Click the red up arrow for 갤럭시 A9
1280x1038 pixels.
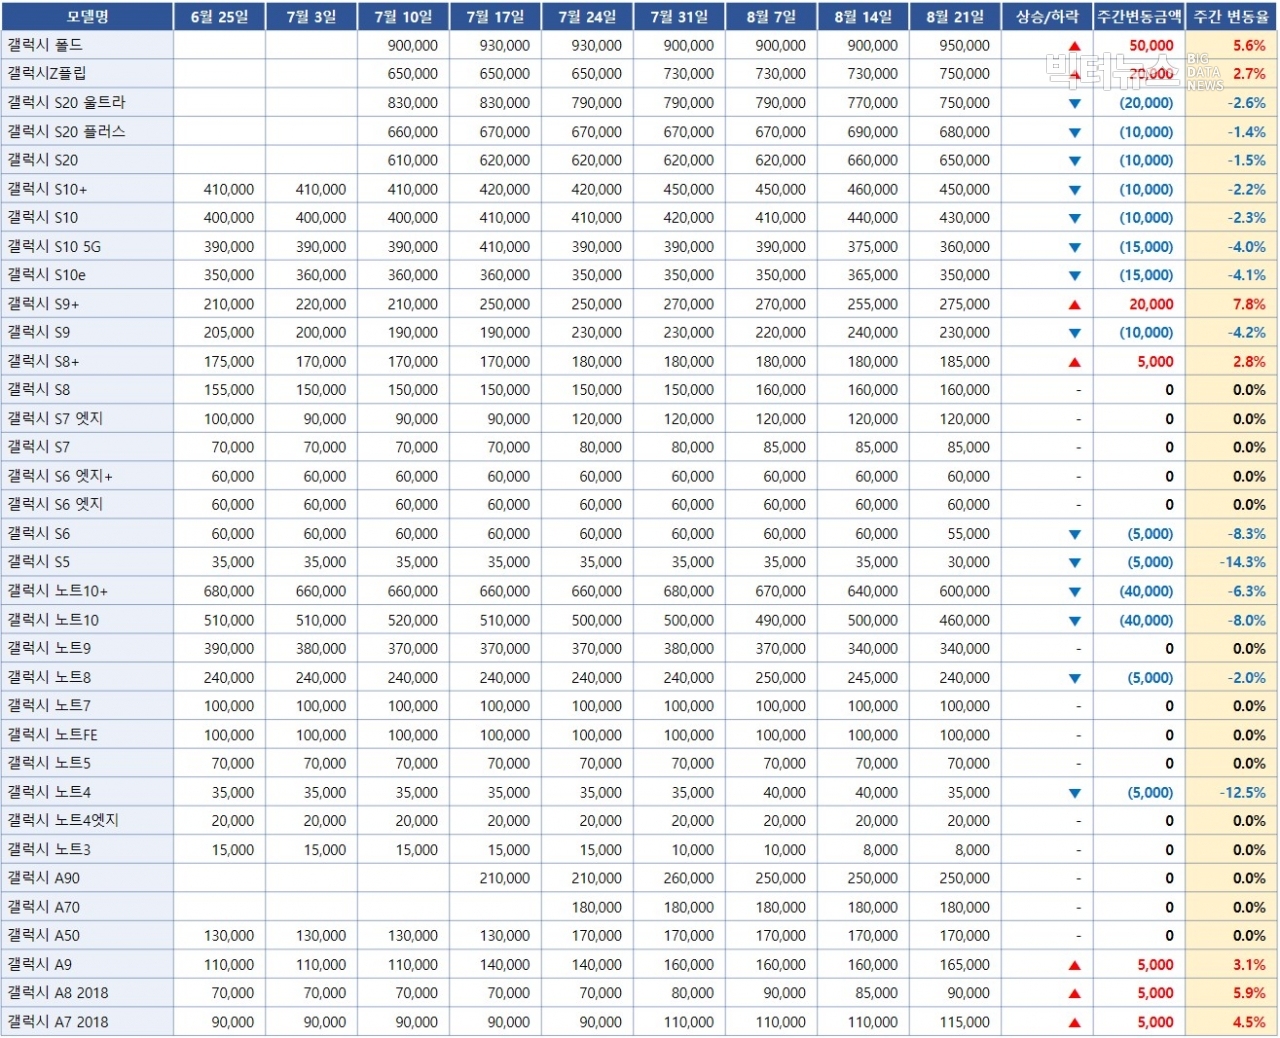pos(1075,966)
